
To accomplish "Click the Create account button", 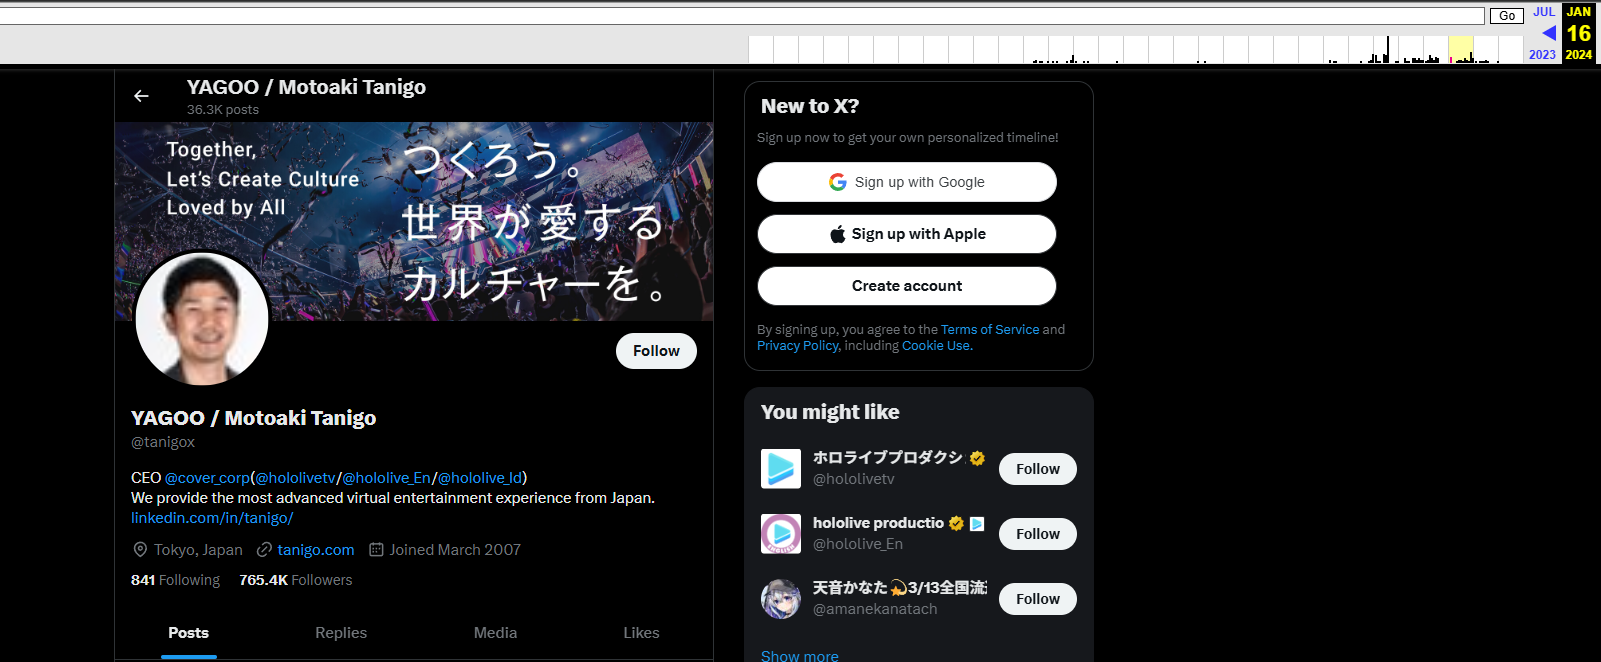I will pos(907,286).
